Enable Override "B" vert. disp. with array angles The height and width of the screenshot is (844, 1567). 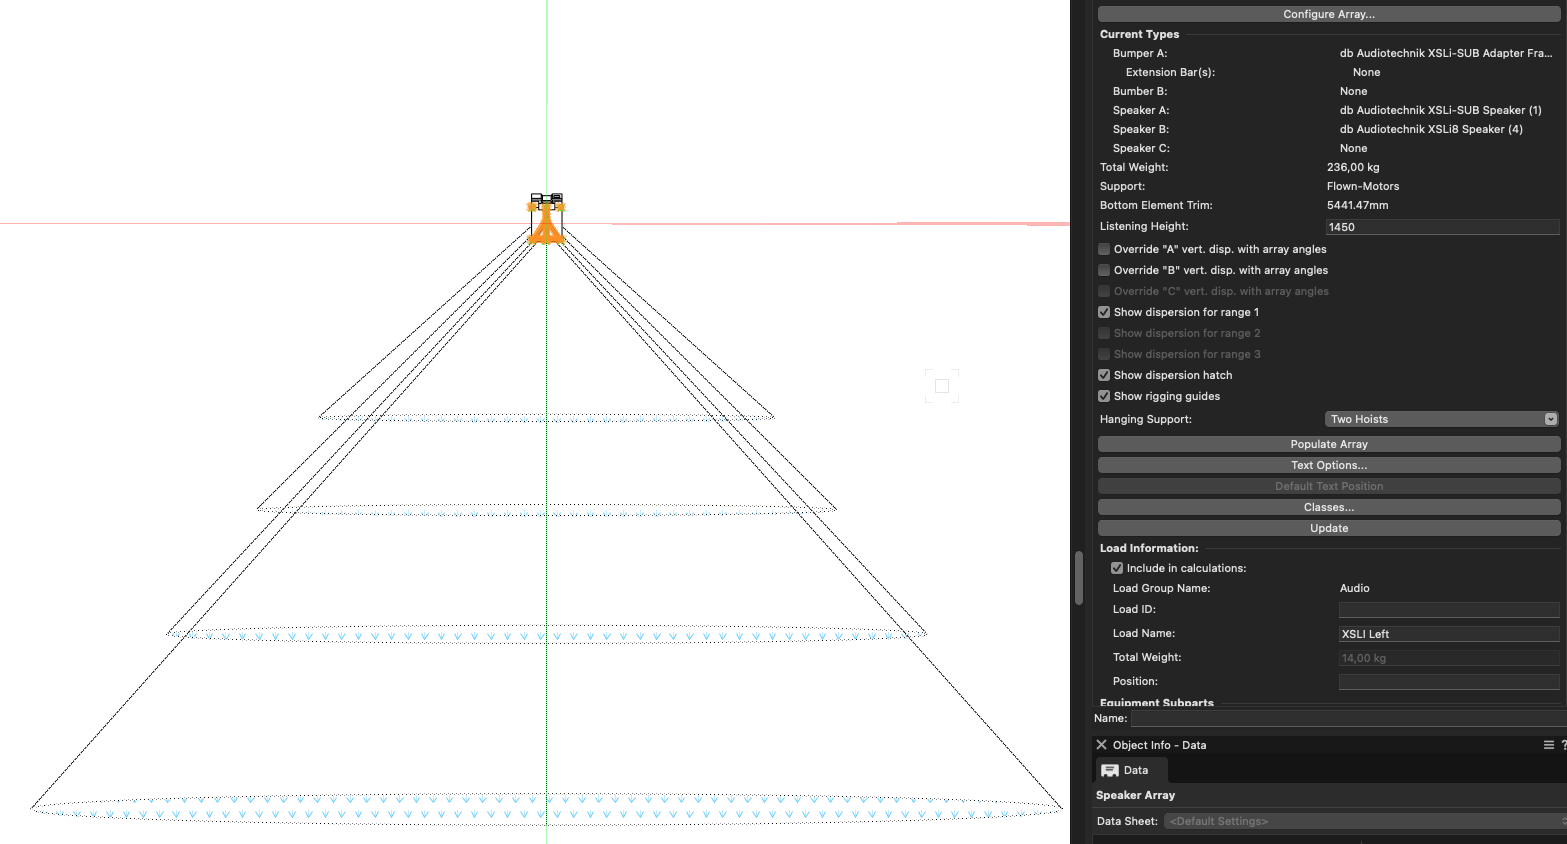pyautogui.click(x=1104, y=270)
